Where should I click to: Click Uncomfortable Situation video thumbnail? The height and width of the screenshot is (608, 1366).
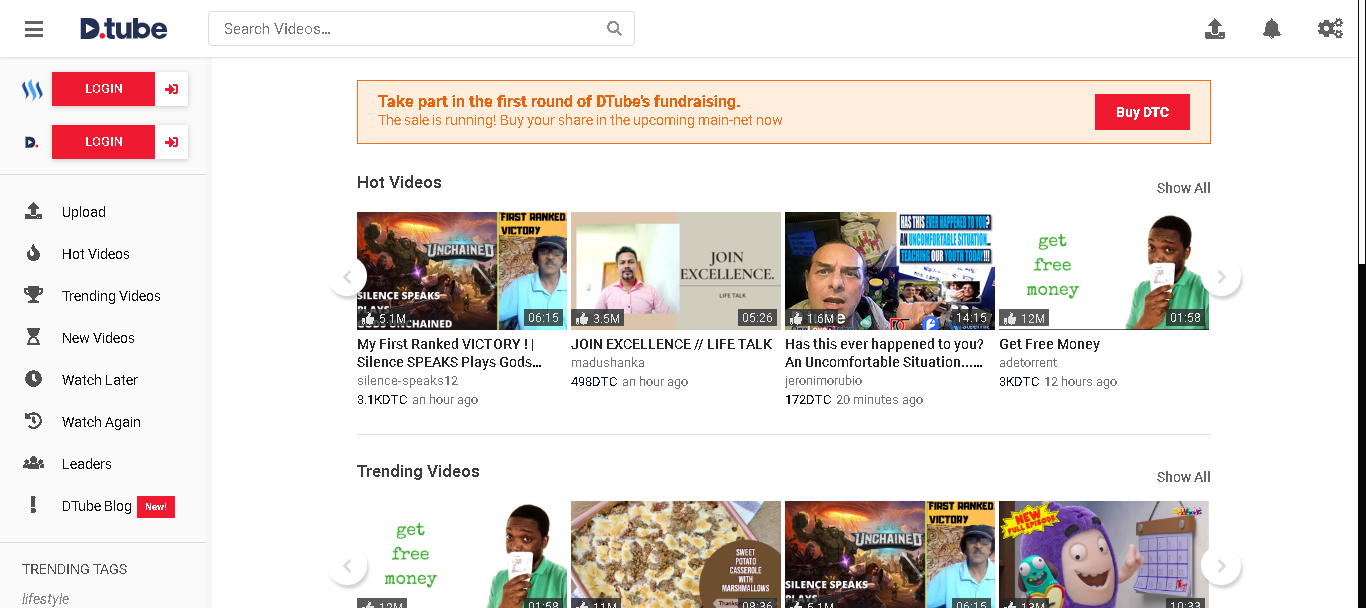[890, 270]
